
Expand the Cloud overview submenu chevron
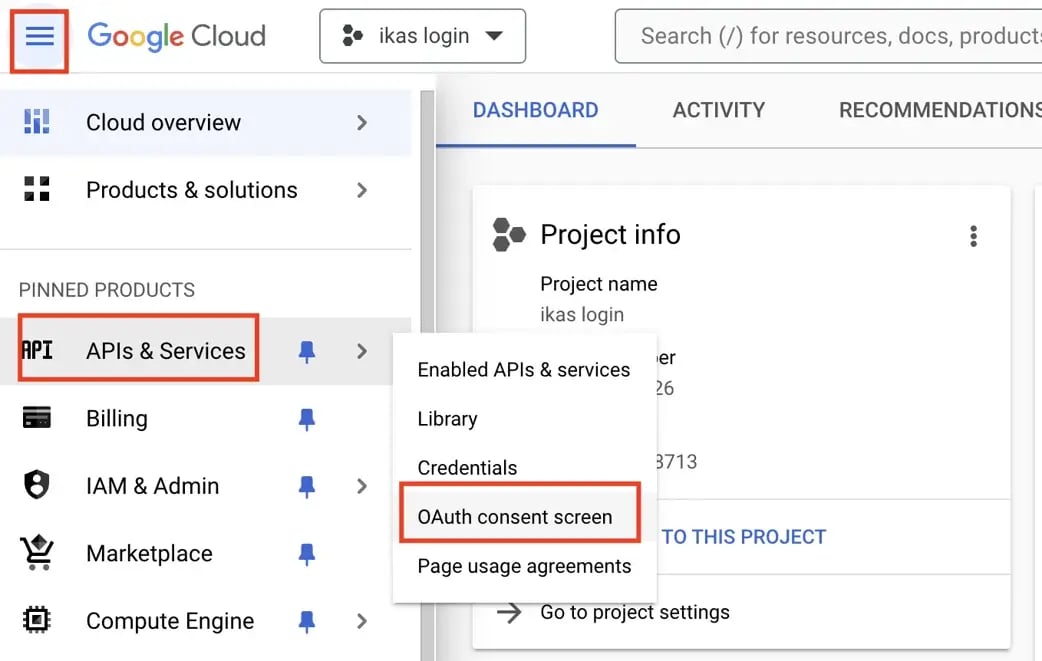[362, 123]
